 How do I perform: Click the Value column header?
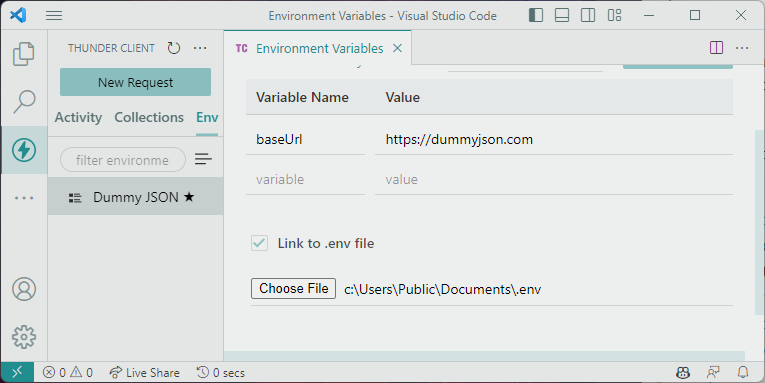point(403,97)
